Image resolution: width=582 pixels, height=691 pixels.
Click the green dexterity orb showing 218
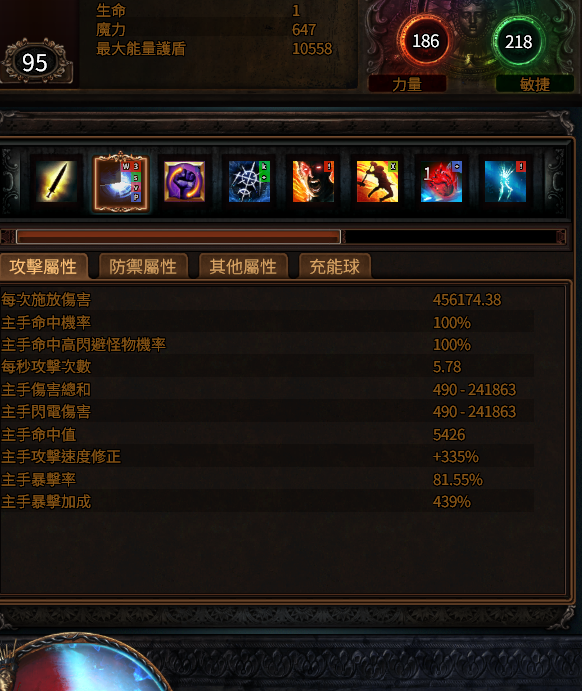point(519,42)
